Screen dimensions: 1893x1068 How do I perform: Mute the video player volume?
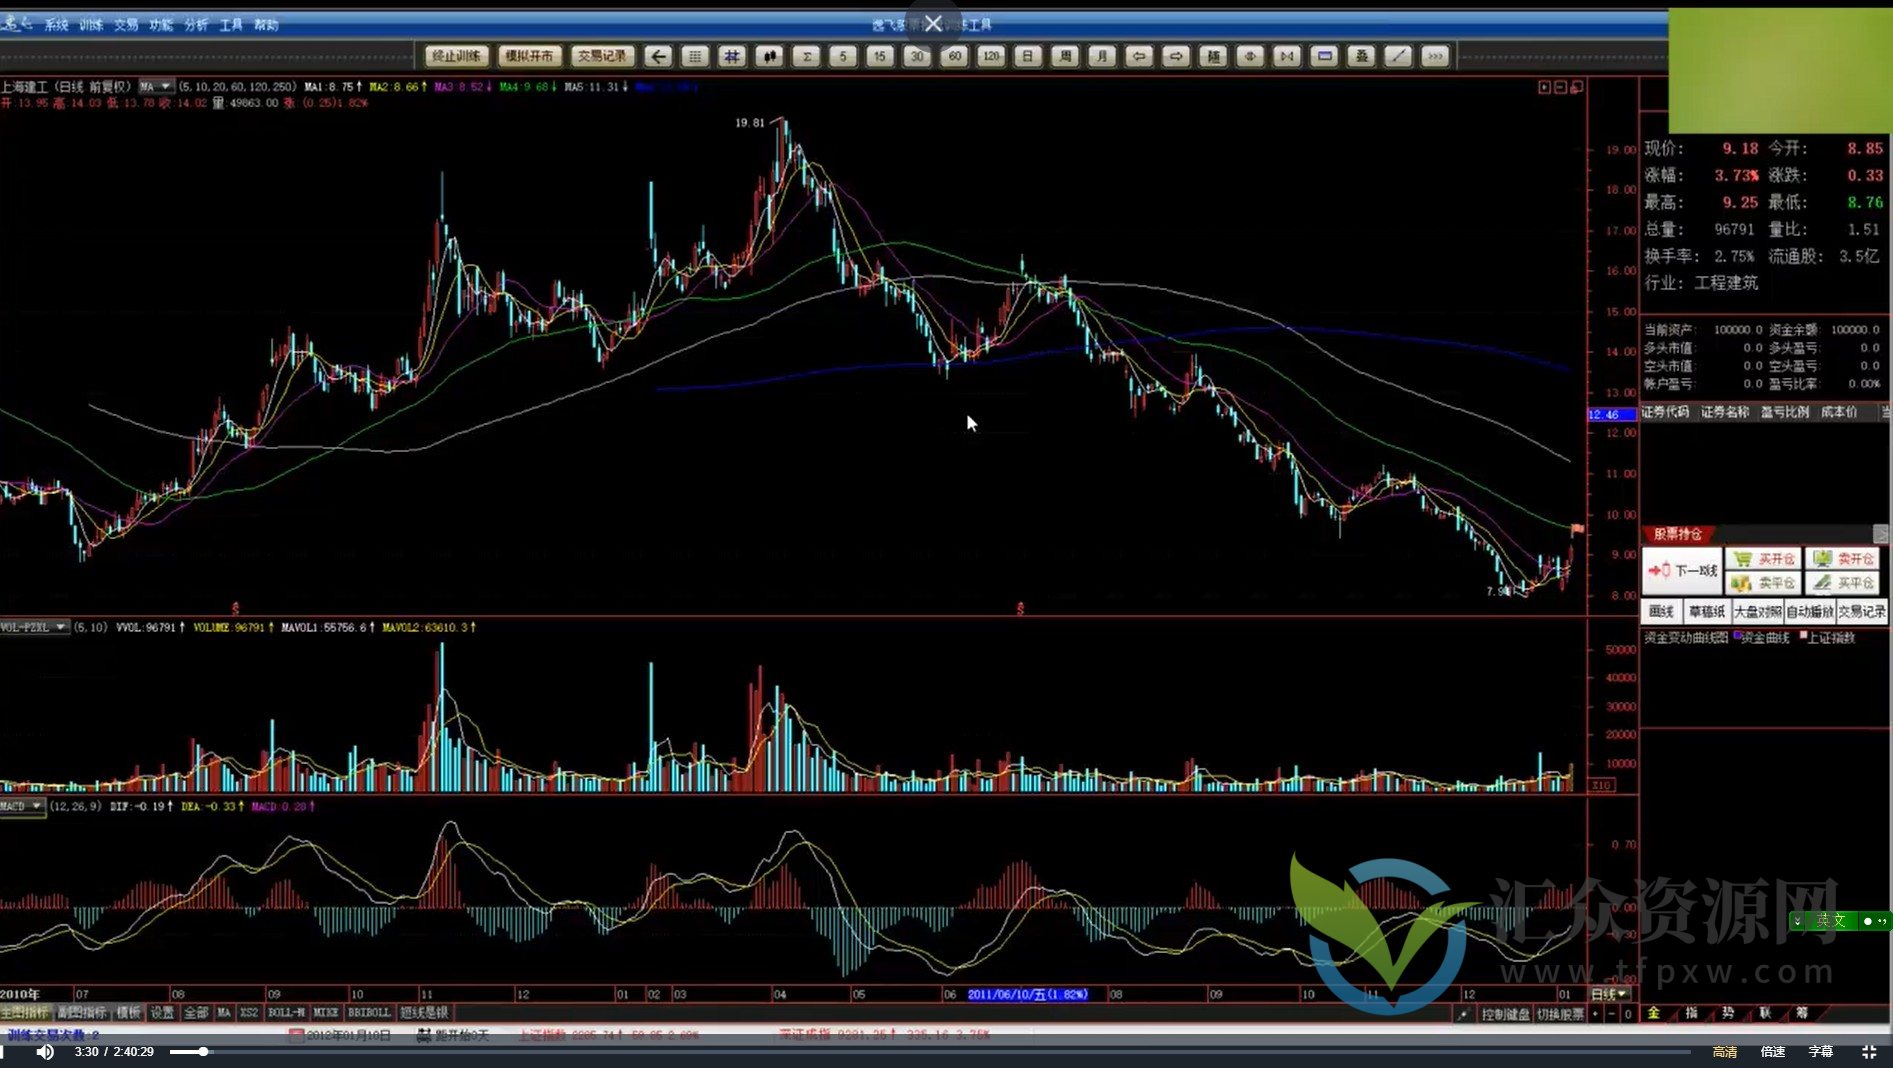(45, 1052)
